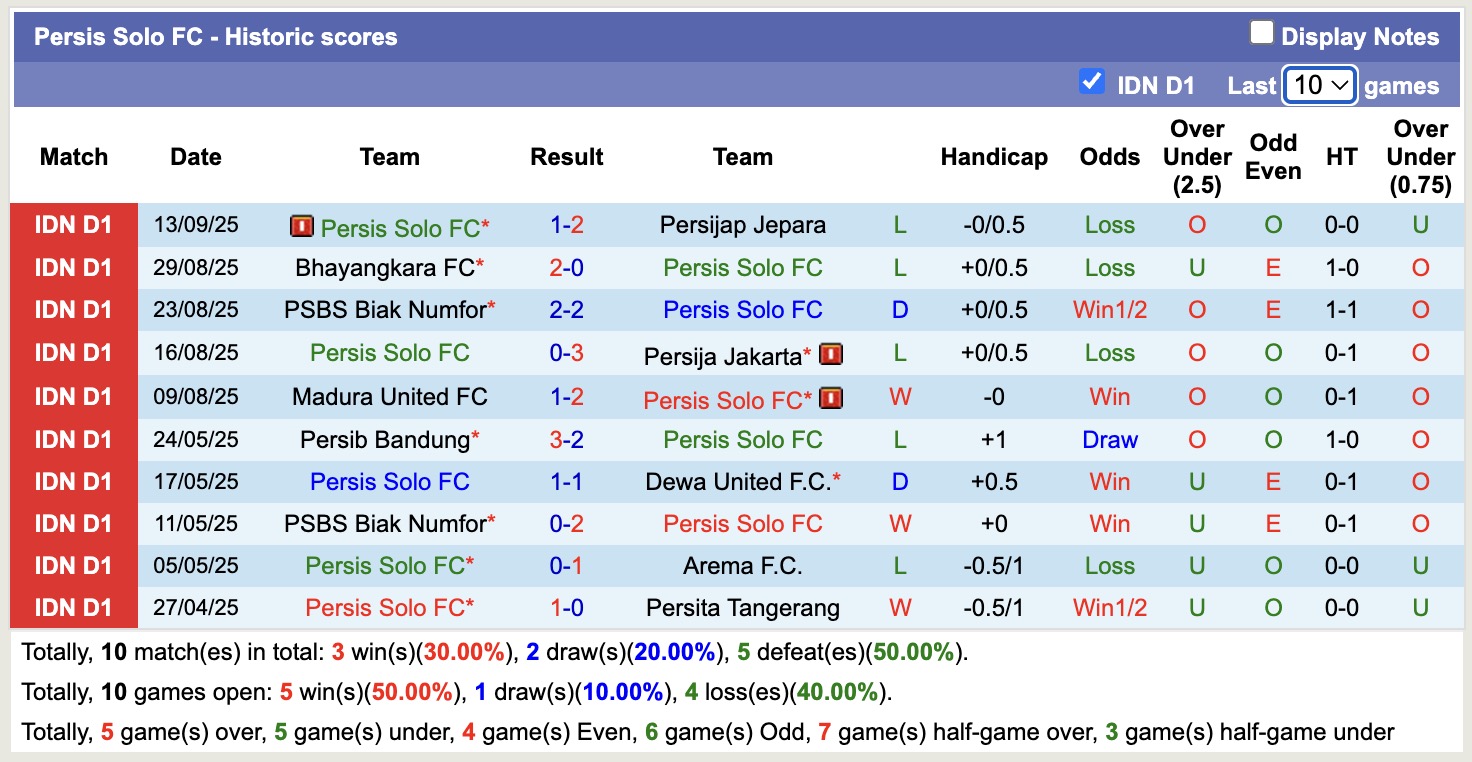
Task: Click the Bhayangkara FC team link
Action: click(384, 268)
